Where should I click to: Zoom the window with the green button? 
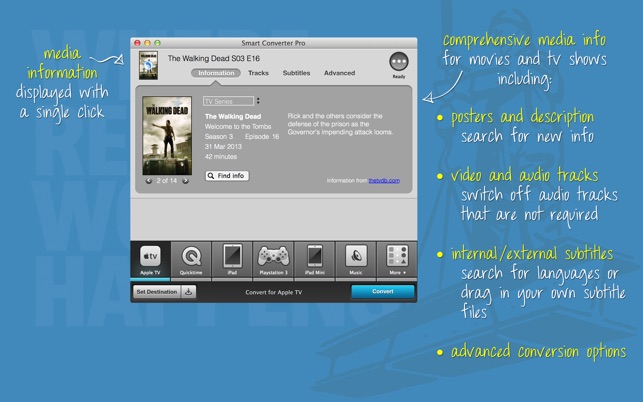coord(157,43)
